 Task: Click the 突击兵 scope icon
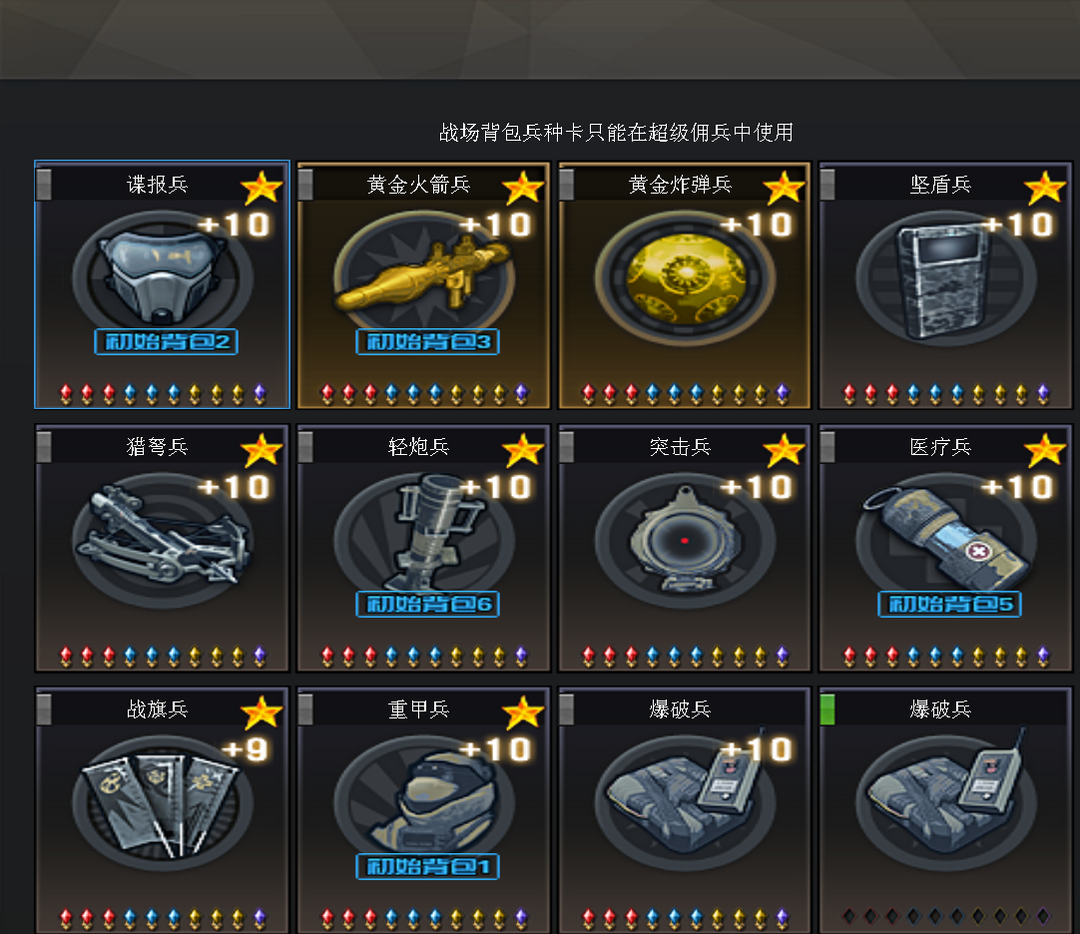coord(685,539)
